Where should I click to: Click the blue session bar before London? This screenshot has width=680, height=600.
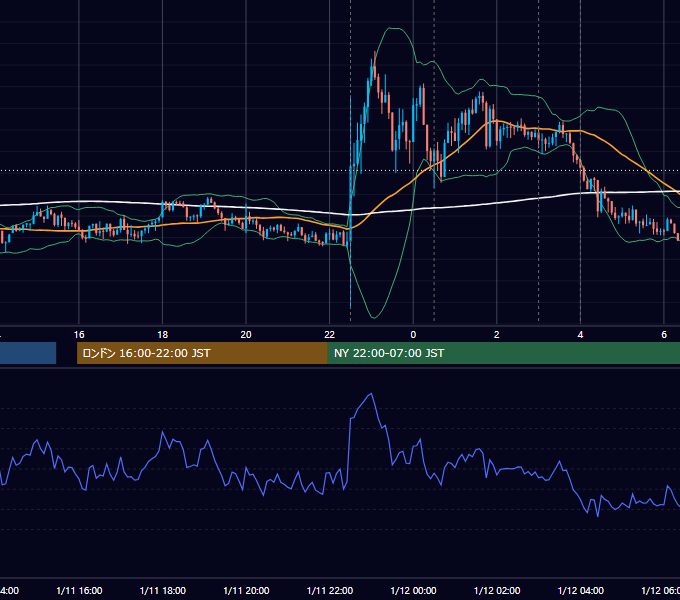[x=28, y=353]
